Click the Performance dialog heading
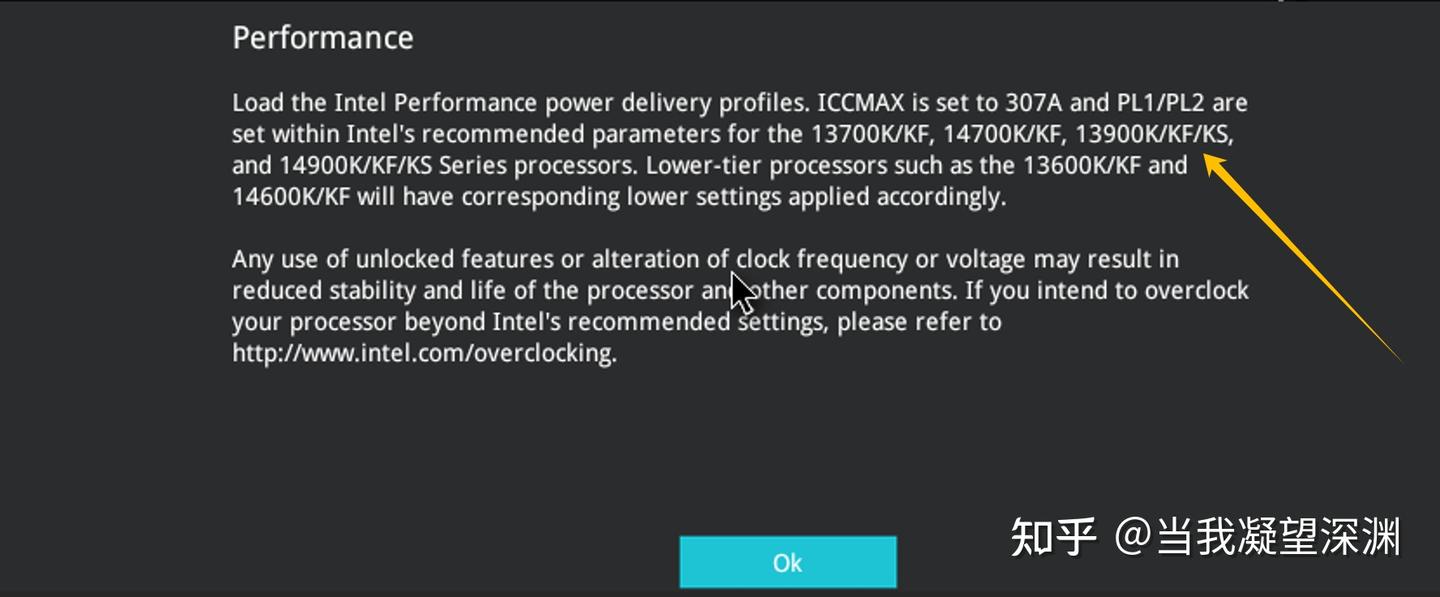 322,37
